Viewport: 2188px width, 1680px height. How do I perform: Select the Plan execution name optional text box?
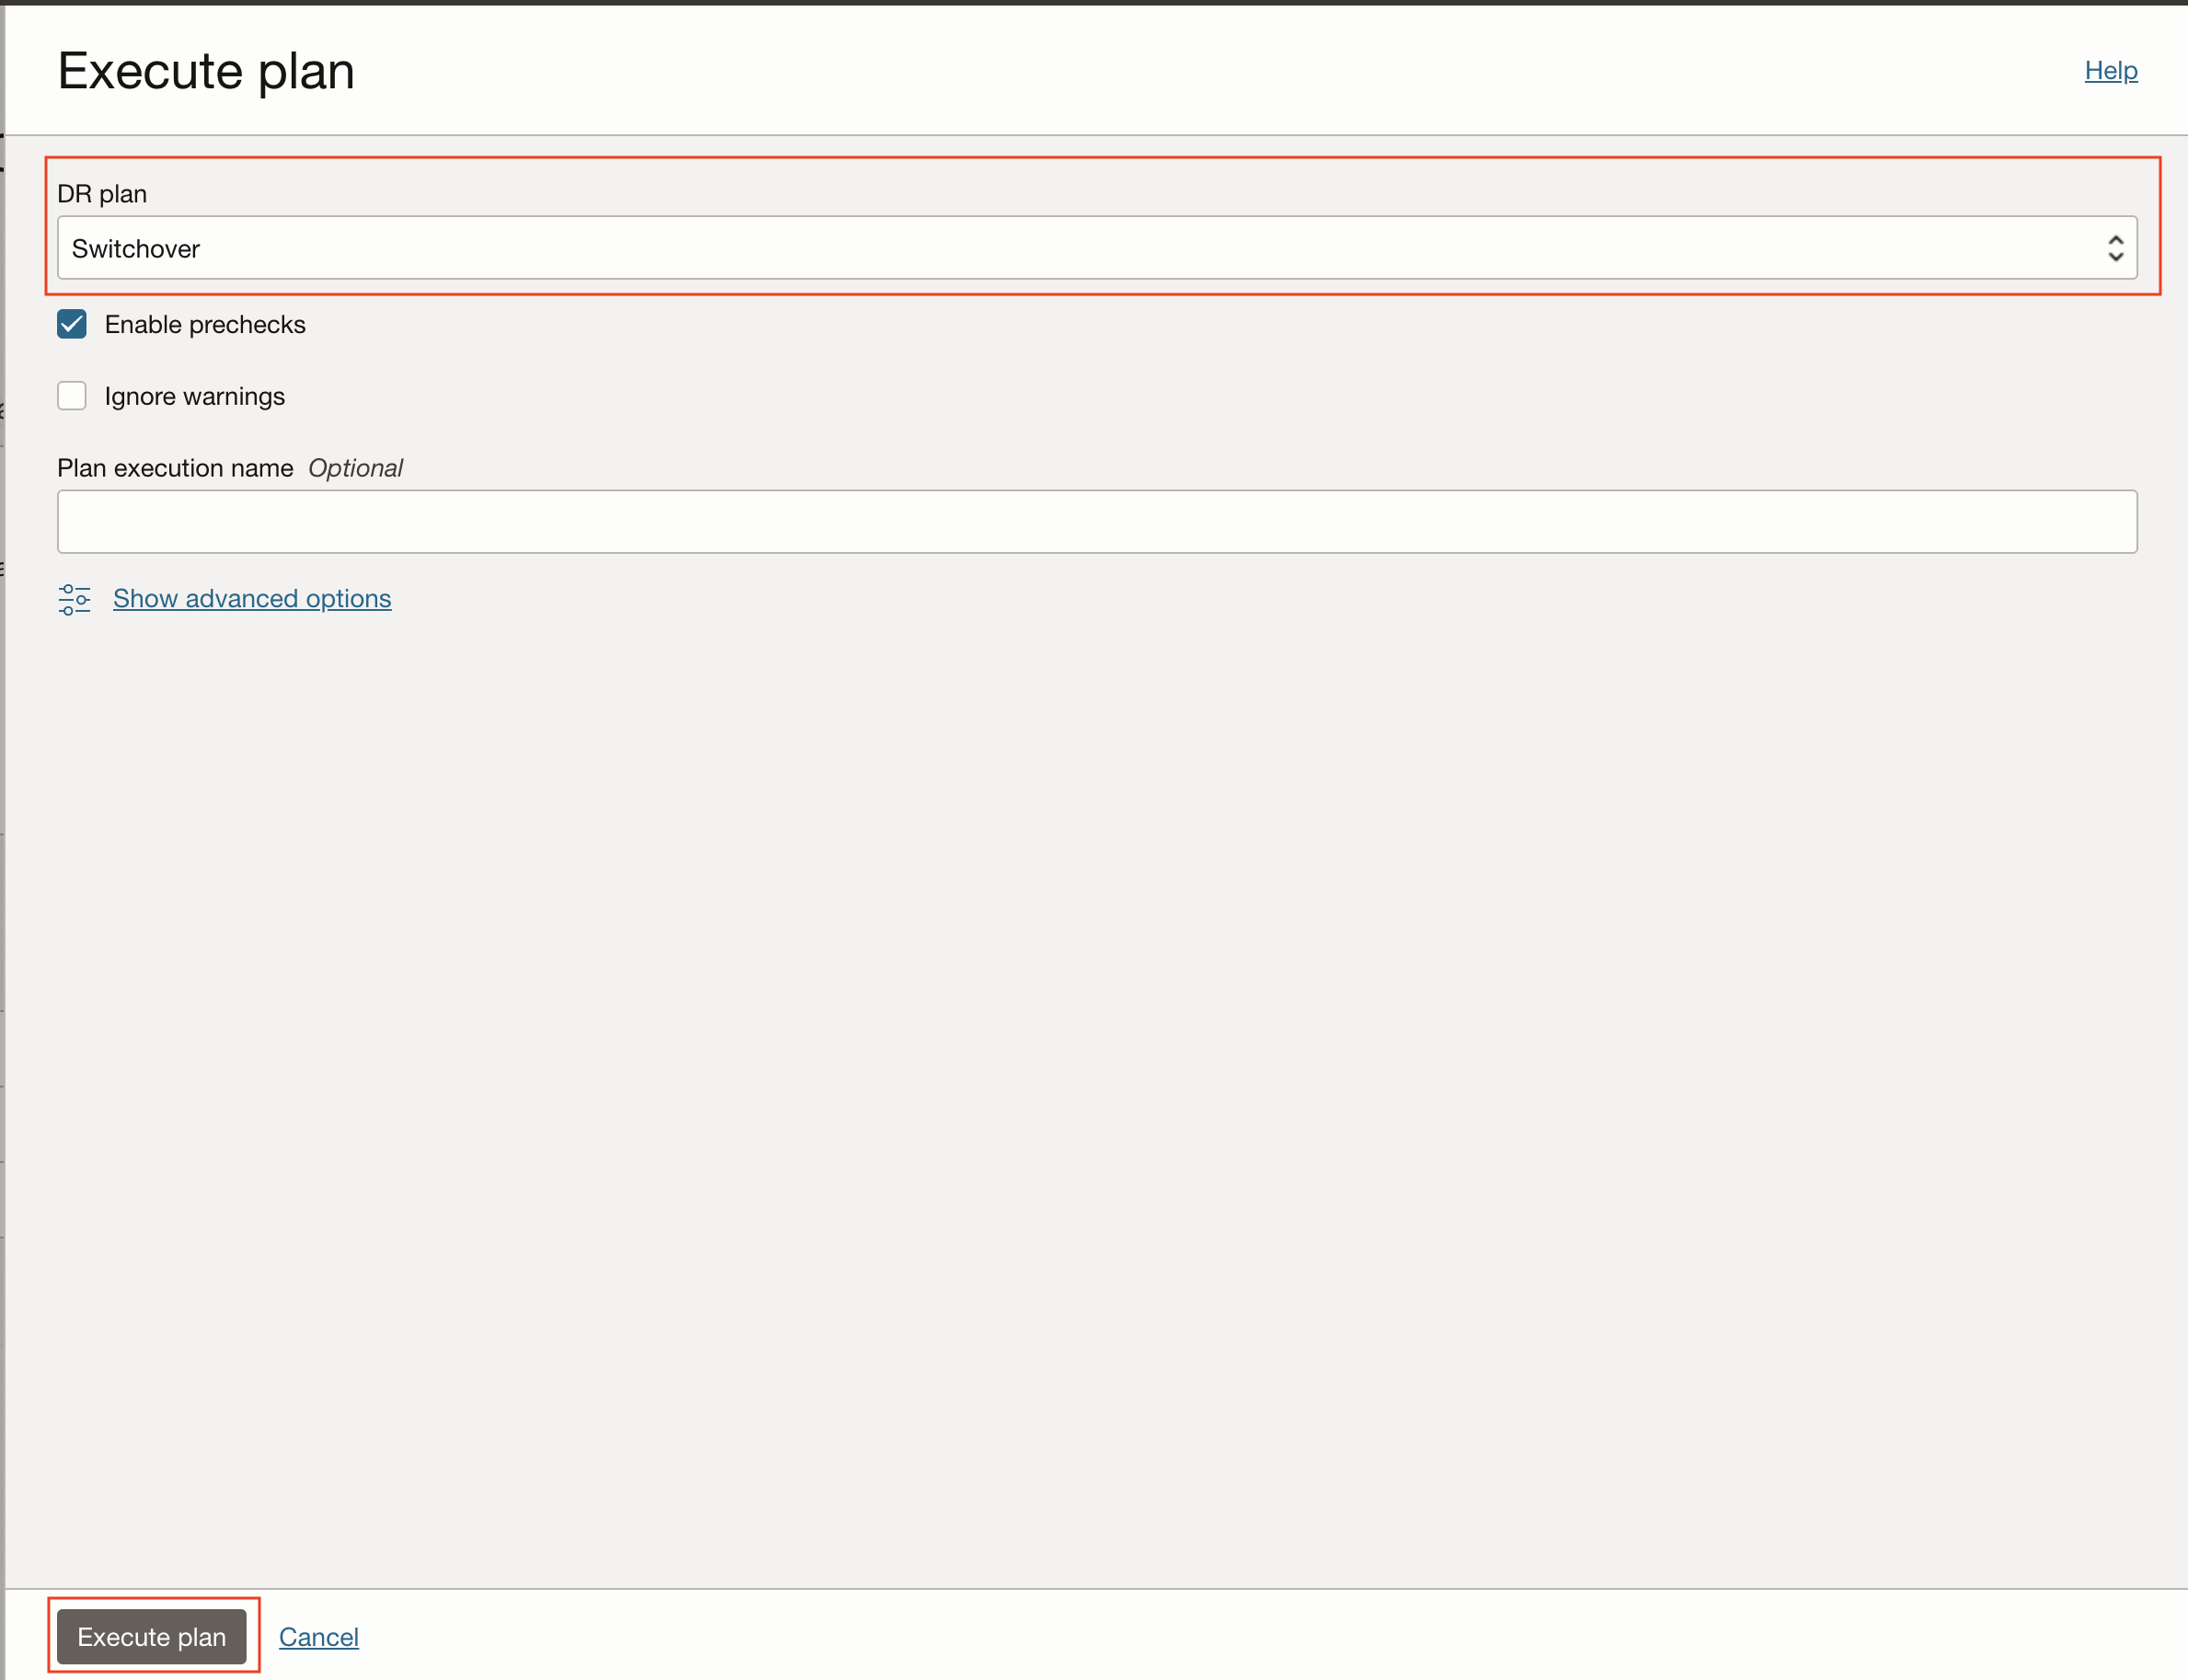click(1096, 521)
